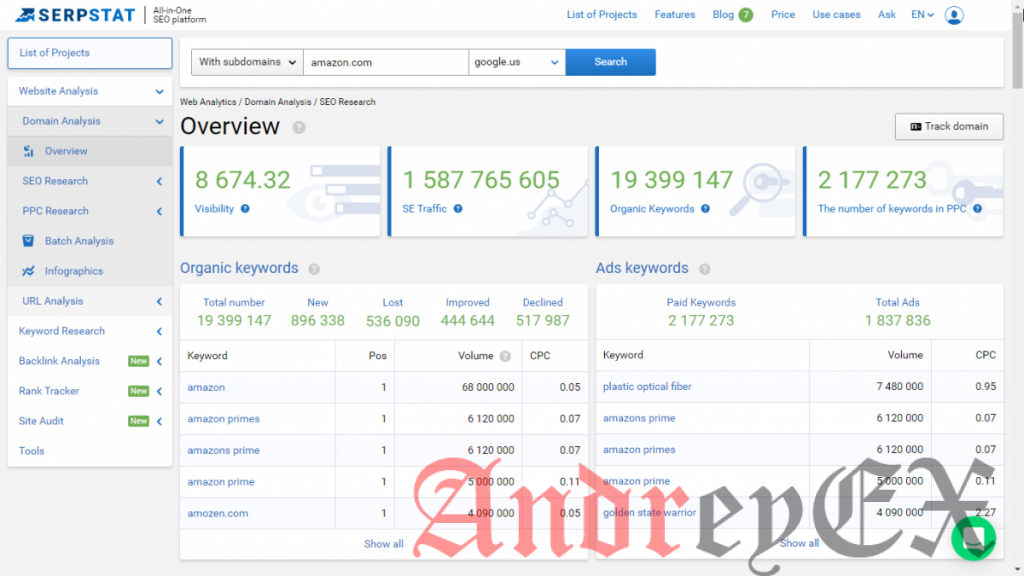The width and height of the screenshot is (1024, 576).
Task: Open the With subdomains dropdown
Action: (247, 62)
